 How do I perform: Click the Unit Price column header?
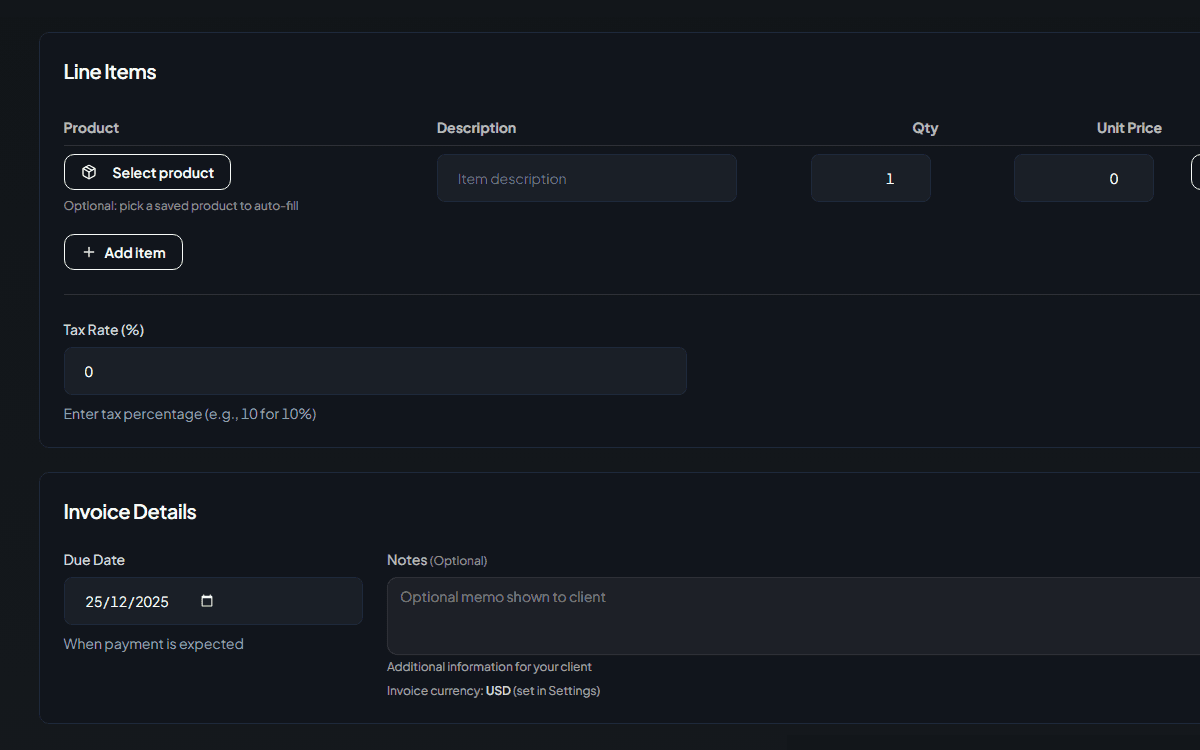(x=1129, y=128)
